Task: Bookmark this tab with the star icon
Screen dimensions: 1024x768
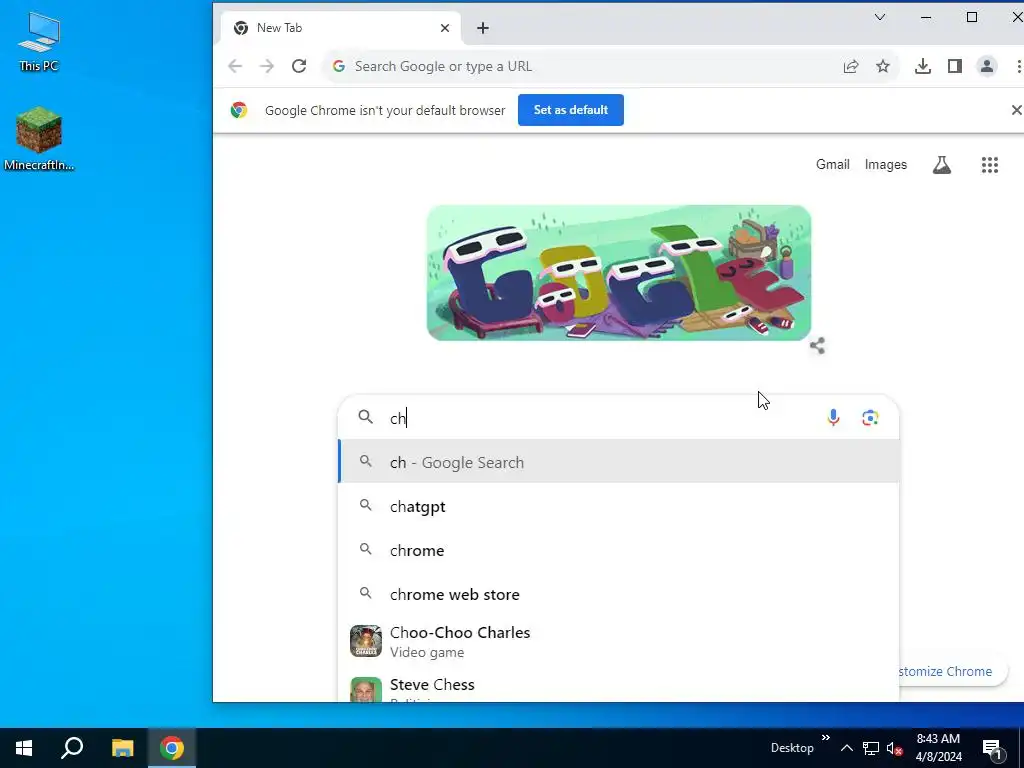Action: (883, 66)
